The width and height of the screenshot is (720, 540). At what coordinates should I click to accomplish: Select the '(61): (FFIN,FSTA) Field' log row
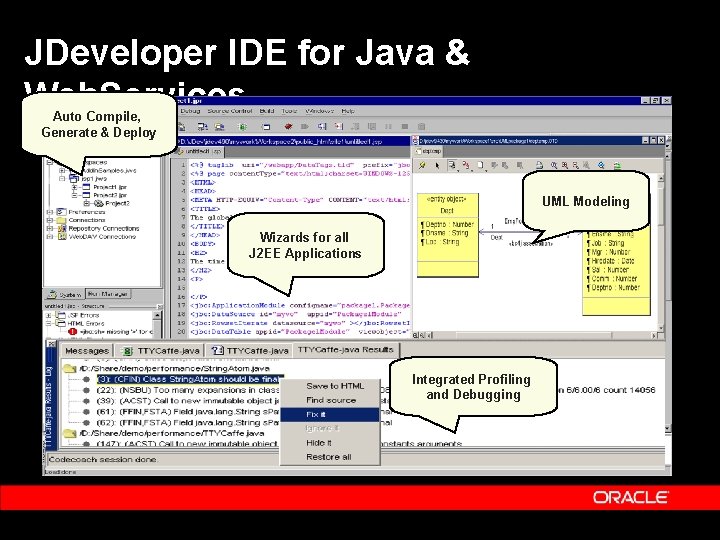pyautogui.click(x=188, y=412)
